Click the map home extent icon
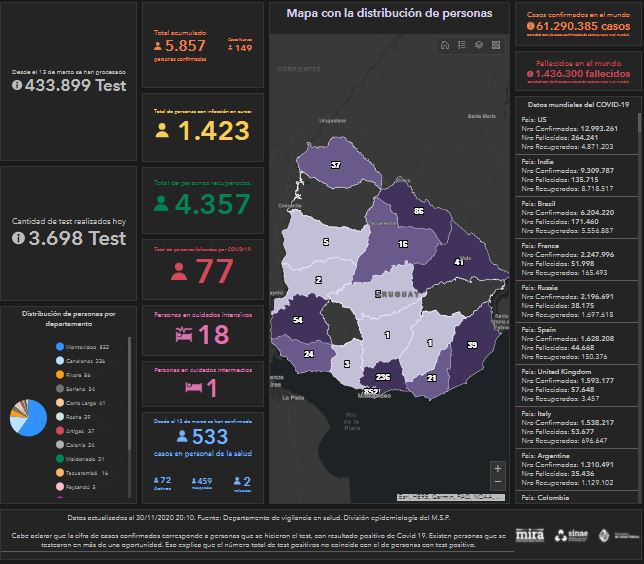The image size is (644, 564). click(x=445, y=45)
